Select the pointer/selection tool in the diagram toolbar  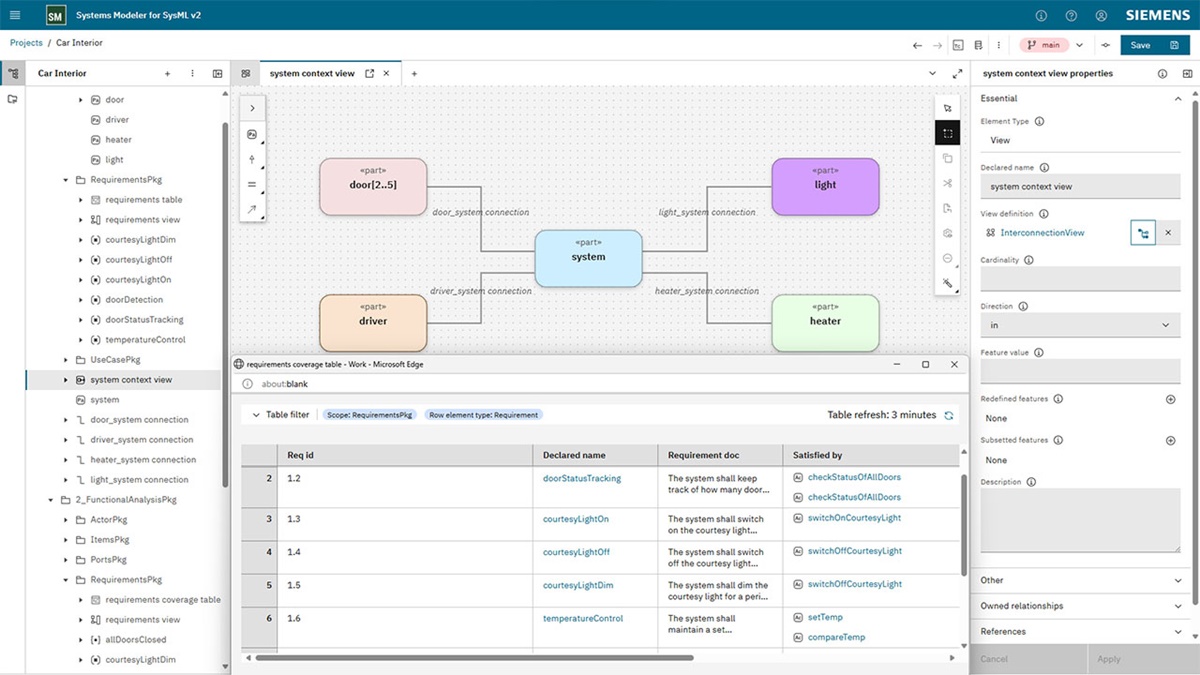pyautogui.click(x=947, y=107)
